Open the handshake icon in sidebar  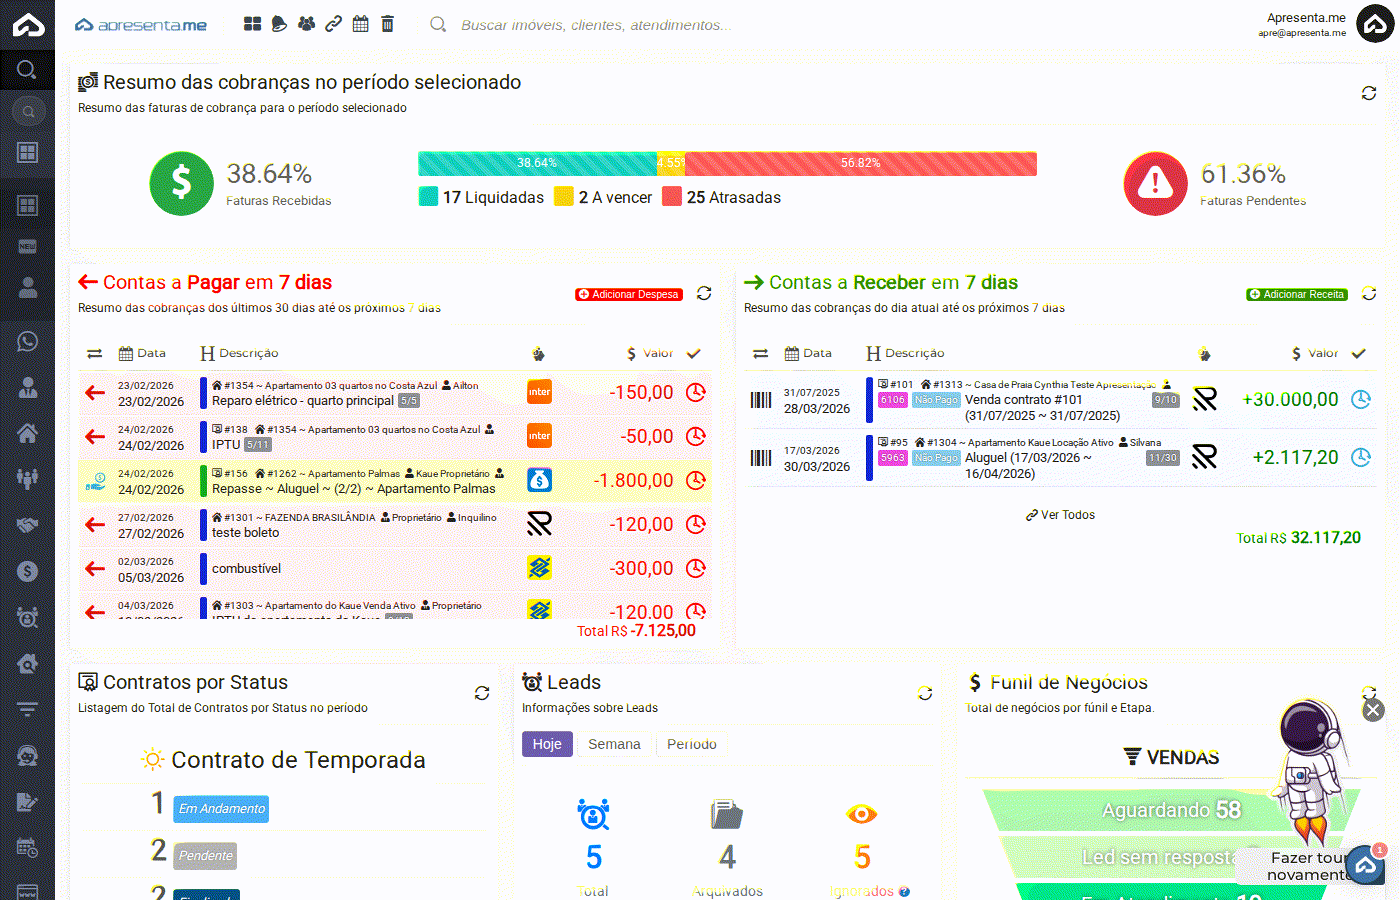27,525
